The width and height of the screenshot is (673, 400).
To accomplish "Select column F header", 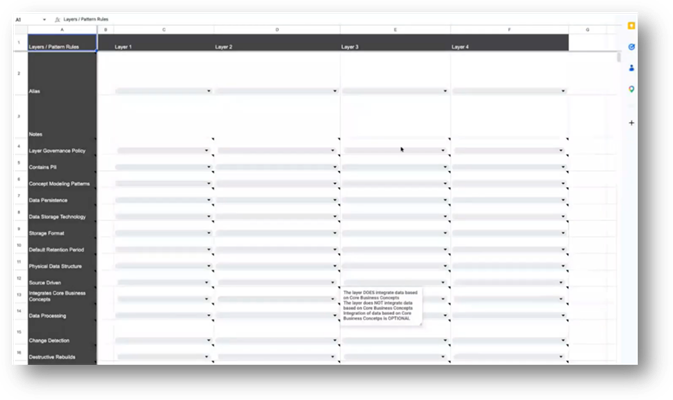I will (509, 30).
